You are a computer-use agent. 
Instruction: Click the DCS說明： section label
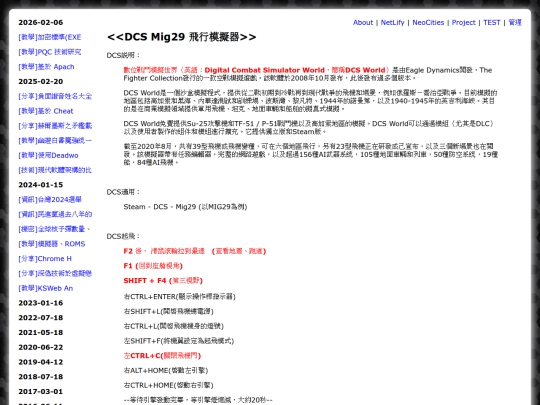point(123,55)
